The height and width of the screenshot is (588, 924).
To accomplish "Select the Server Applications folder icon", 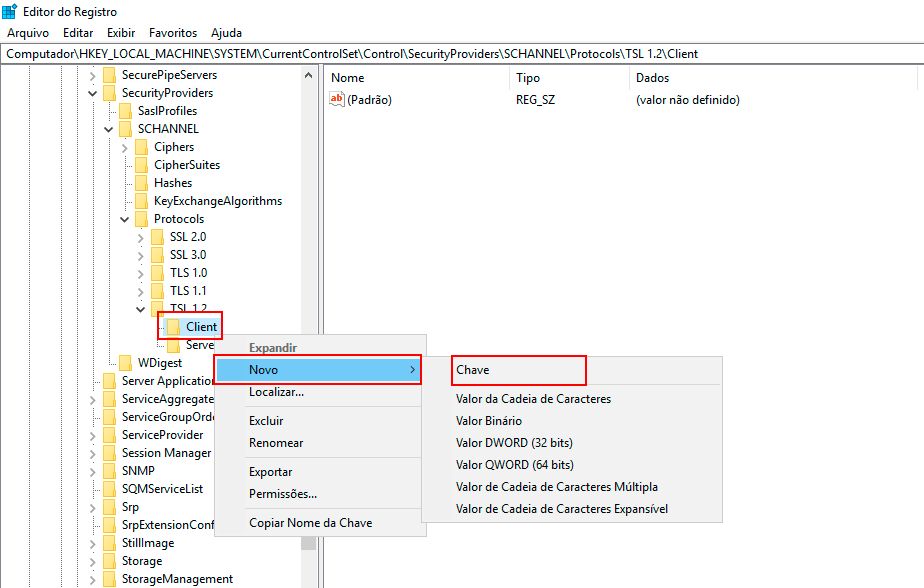I will click(110, 381).
